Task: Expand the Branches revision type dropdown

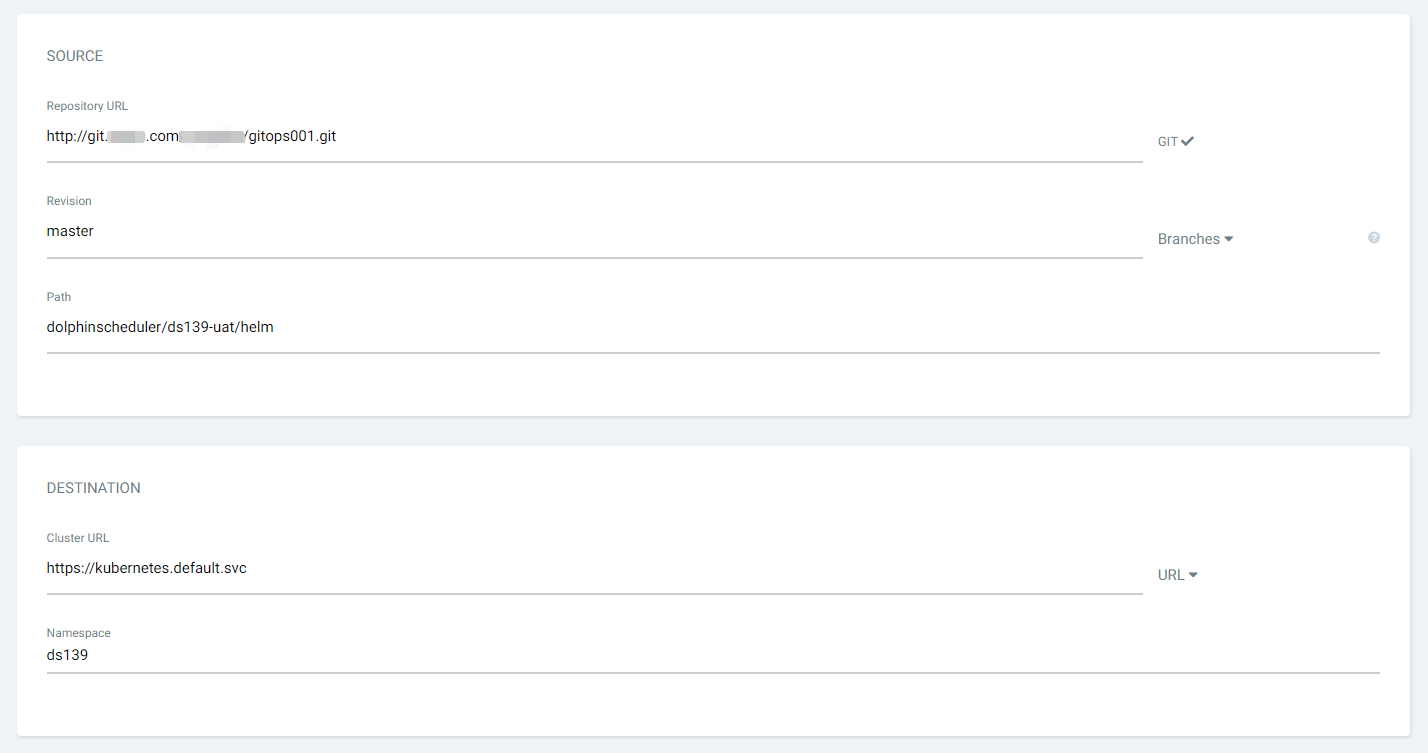Action: coord(1189,239)
